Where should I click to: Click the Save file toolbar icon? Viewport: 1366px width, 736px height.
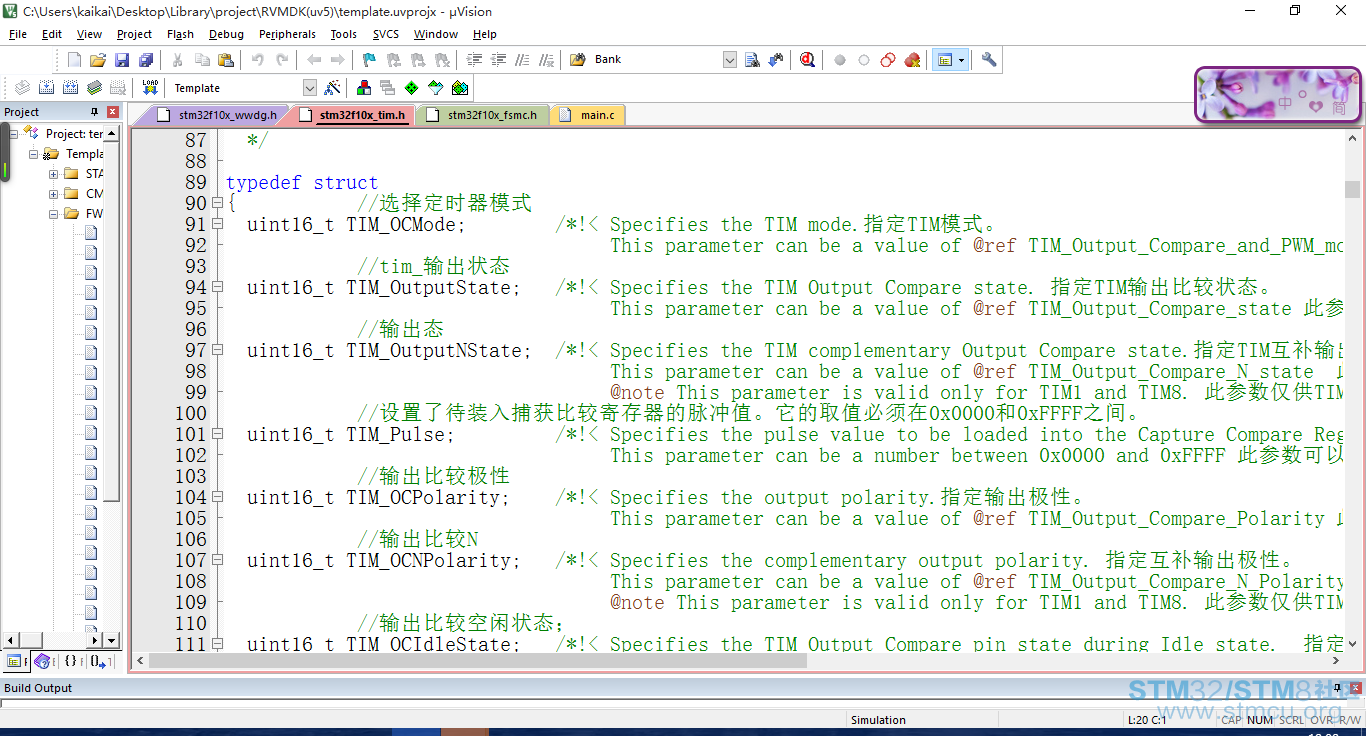tap(122, 60)
